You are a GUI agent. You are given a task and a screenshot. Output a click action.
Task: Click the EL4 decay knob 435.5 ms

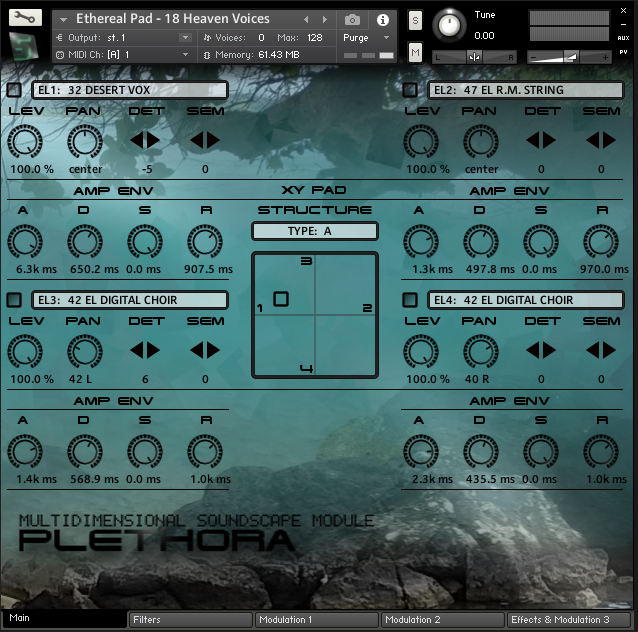tap(481, 451)
